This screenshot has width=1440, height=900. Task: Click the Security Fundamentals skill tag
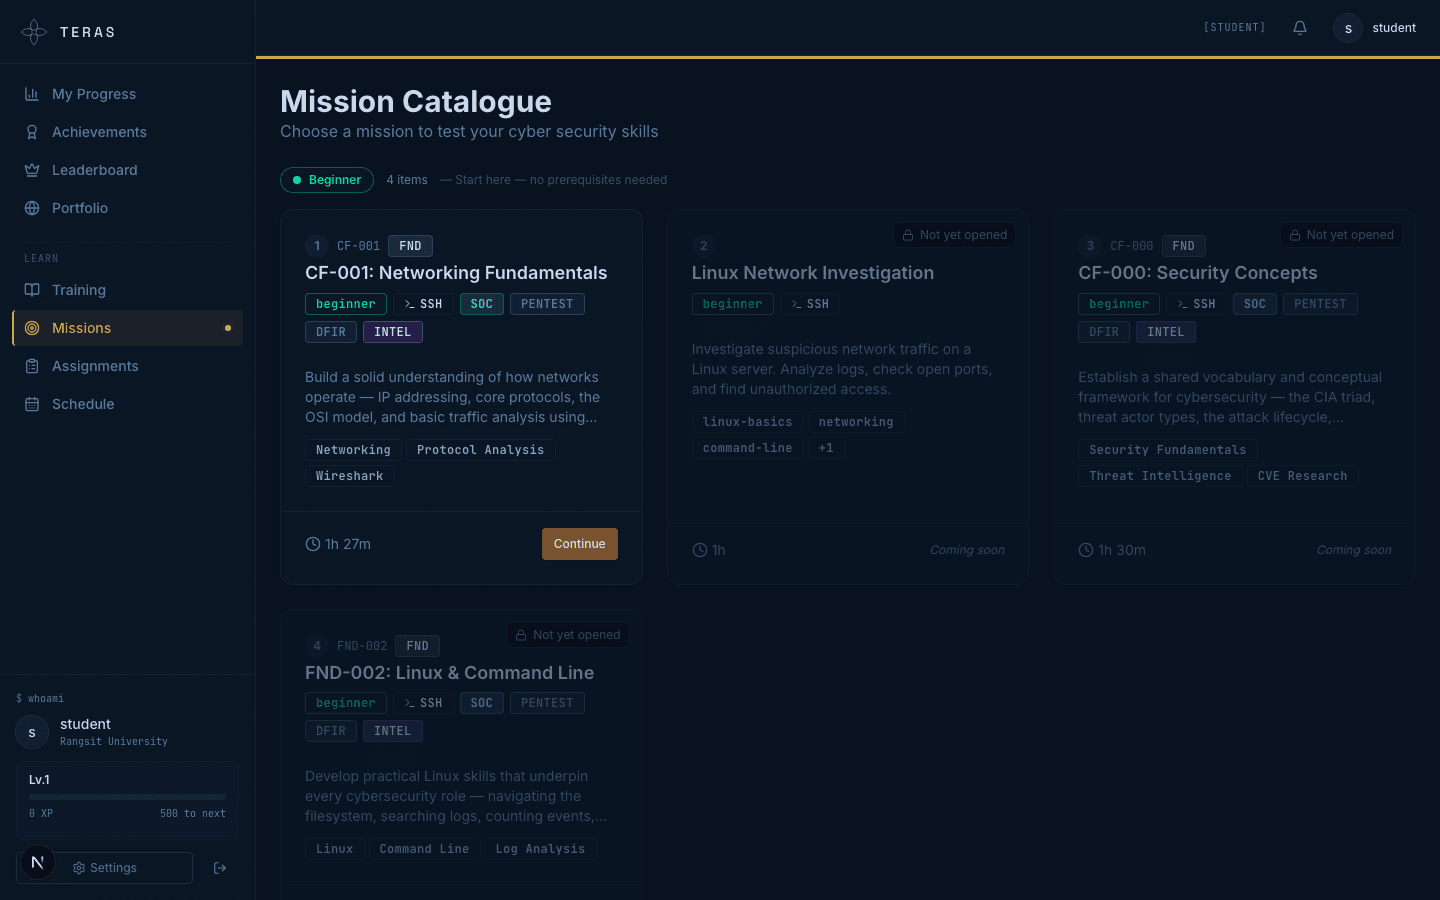click(x=1168, y=450)
